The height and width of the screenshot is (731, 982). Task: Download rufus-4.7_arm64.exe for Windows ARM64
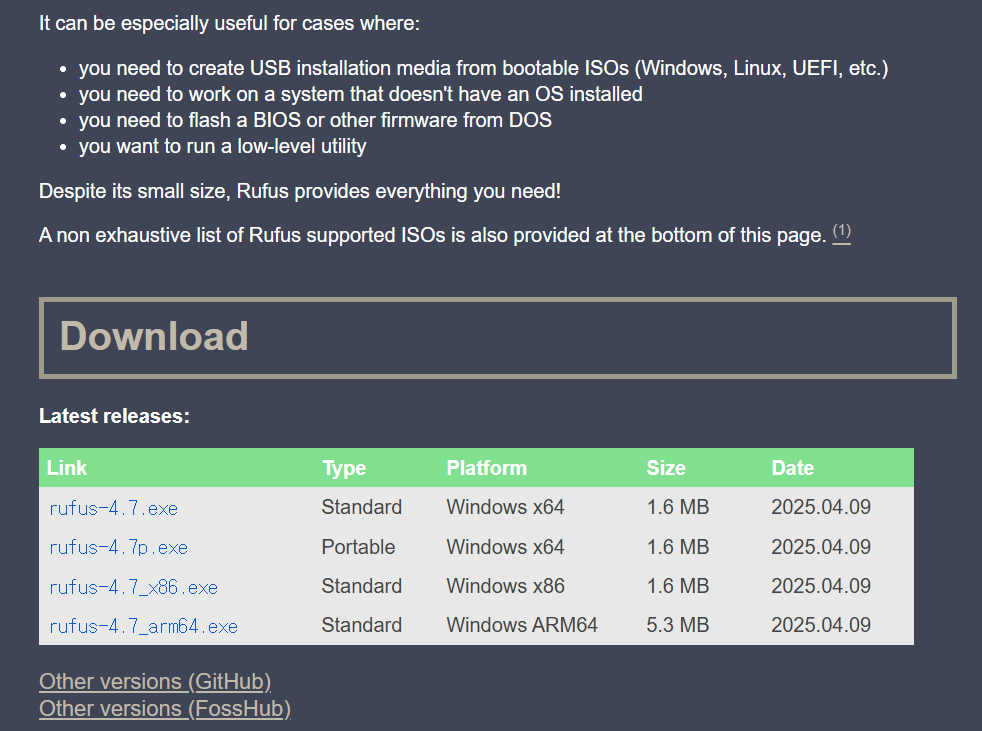coord(143,626)
